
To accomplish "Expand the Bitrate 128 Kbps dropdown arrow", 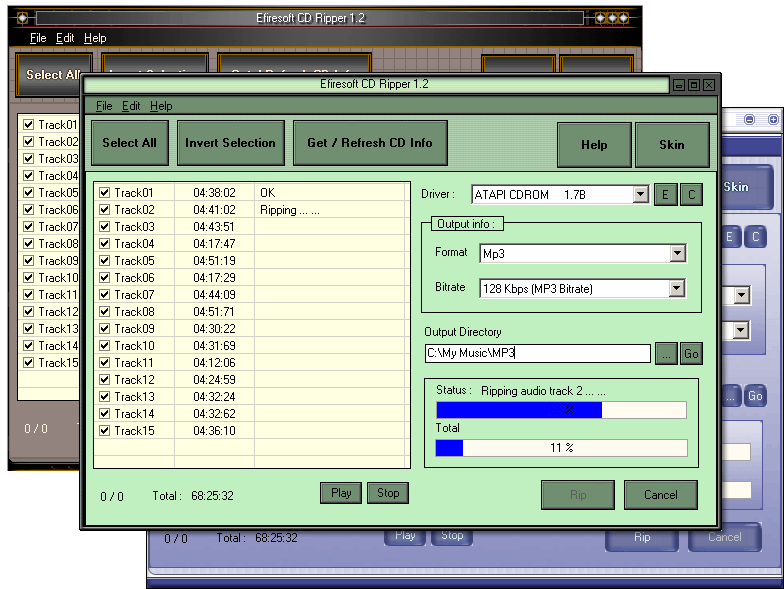I will pyautogui.click(x=676, y=288).
